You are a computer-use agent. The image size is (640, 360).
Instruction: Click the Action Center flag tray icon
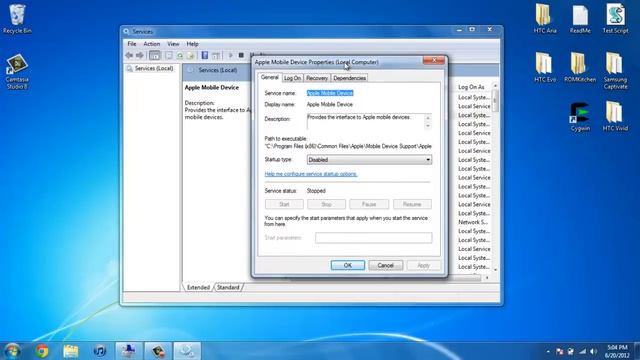pyautogui.click(x=560, y=351)
